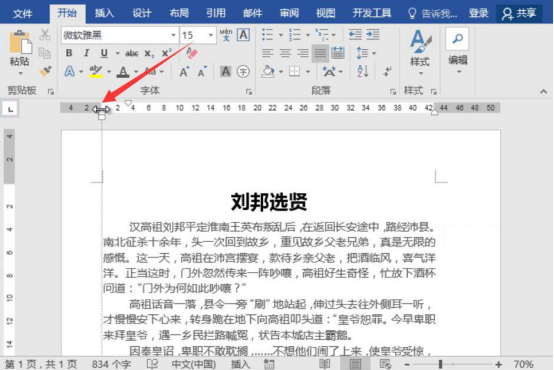Viewport: 554px width, 370px height.
Task: Apply Text Effects with the glowing A
Action: tap(70, 72)
